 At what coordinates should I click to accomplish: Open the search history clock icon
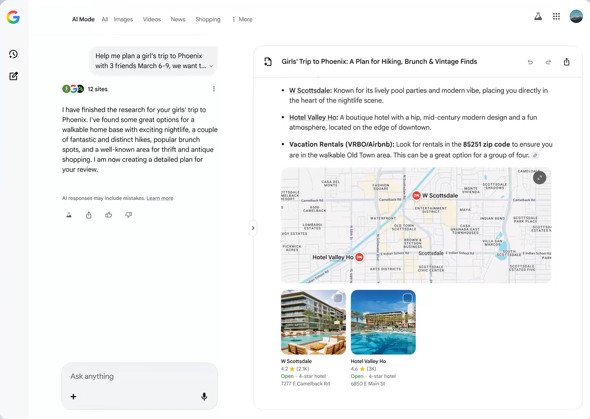pyautogui.click(x=13, y=54)
